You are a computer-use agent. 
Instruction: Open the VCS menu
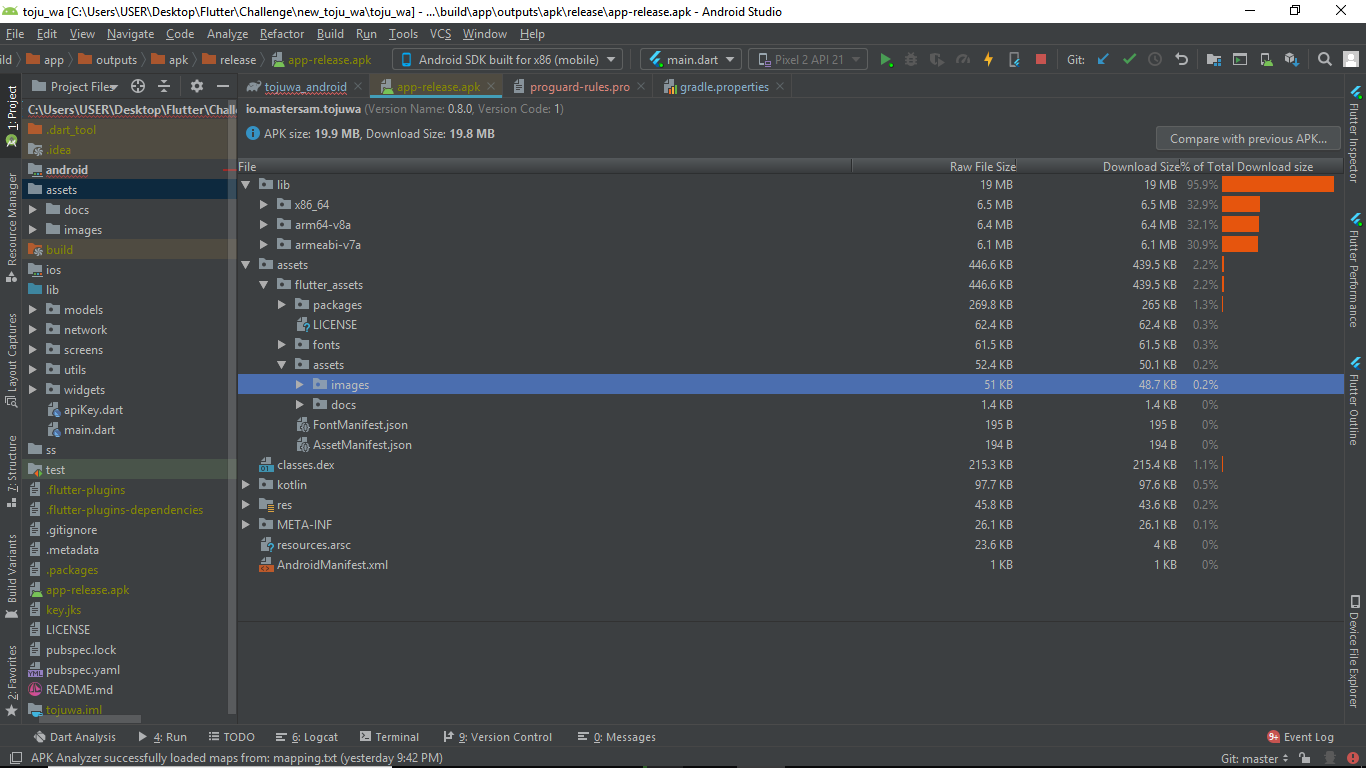[x=440, y=34]
